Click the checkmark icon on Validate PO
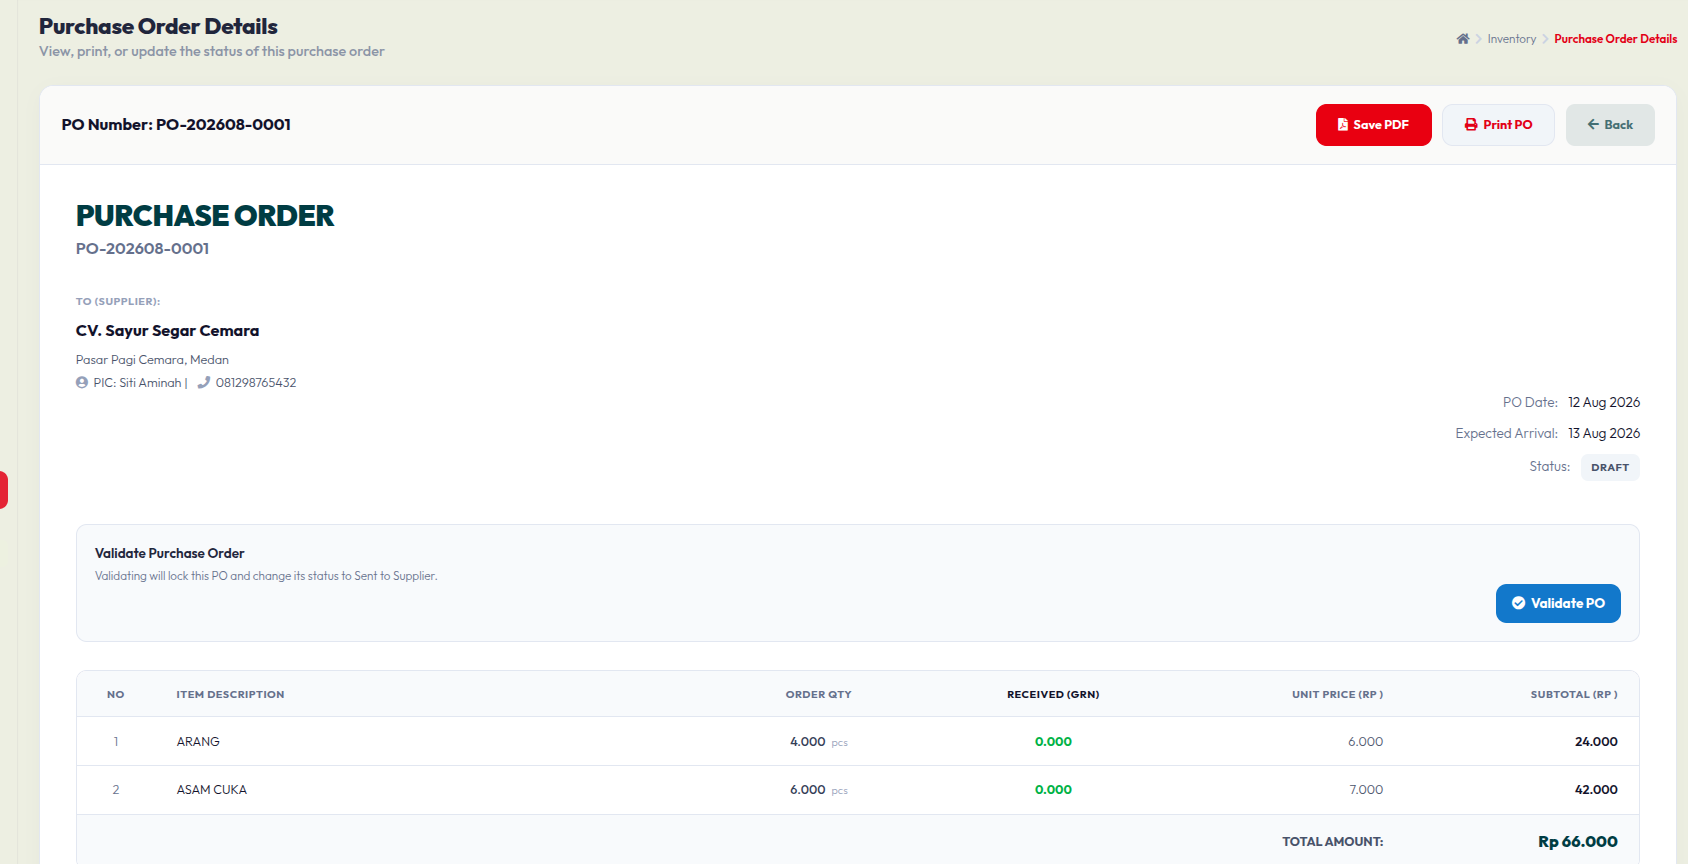The width and height of the screenshot is (1688, 864). [x=1519, y=603]
